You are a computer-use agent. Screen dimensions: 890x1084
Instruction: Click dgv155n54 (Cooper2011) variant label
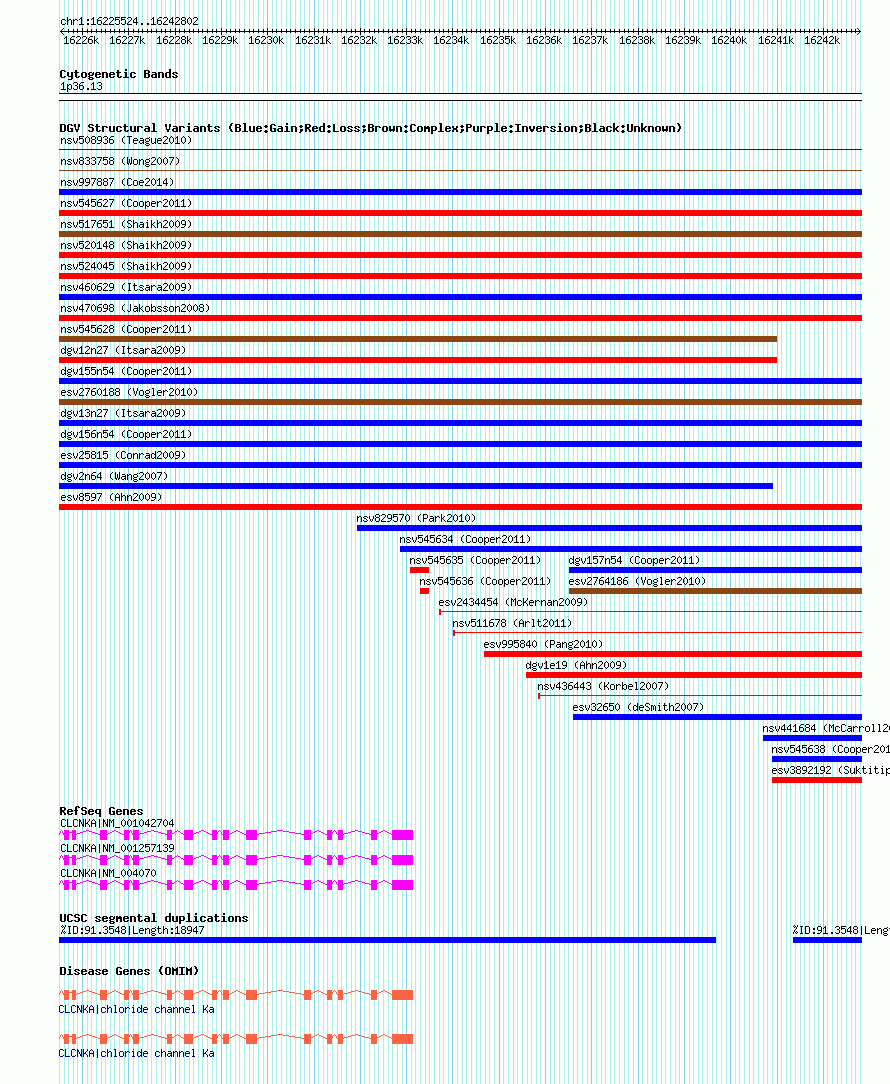click(126, 371)
